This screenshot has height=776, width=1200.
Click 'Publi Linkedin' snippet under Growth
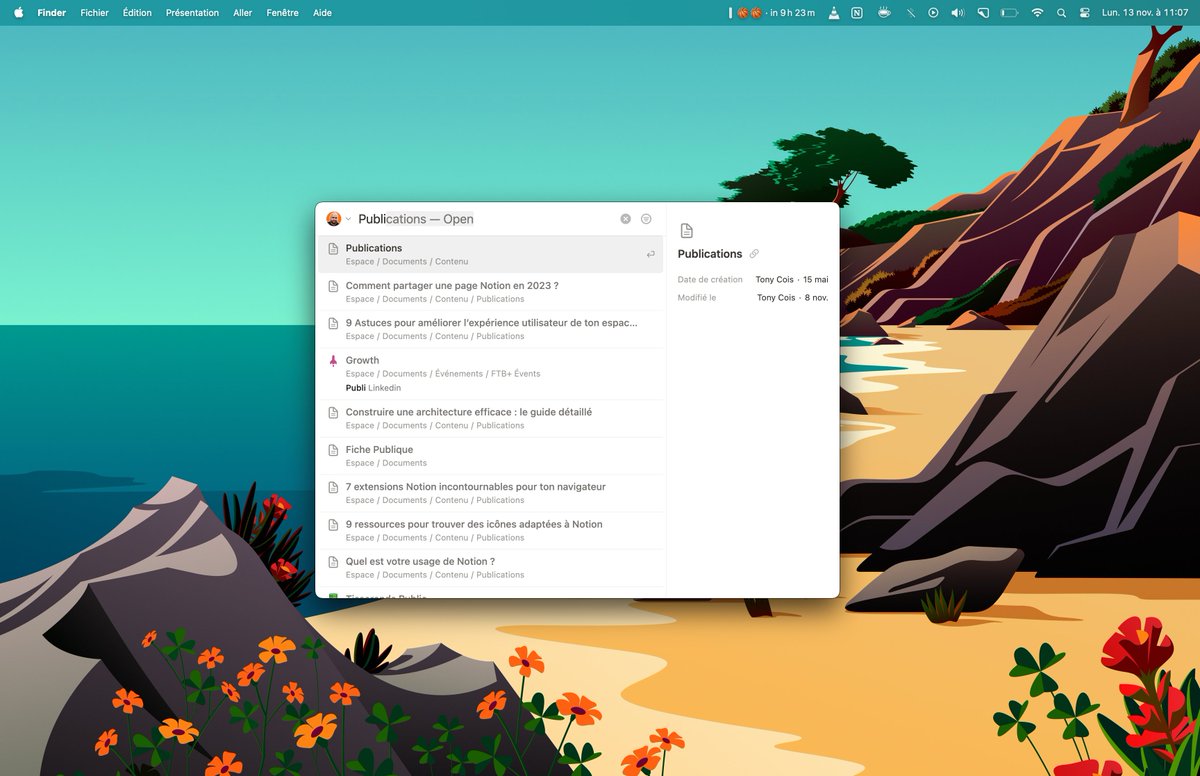pos(373,387)
